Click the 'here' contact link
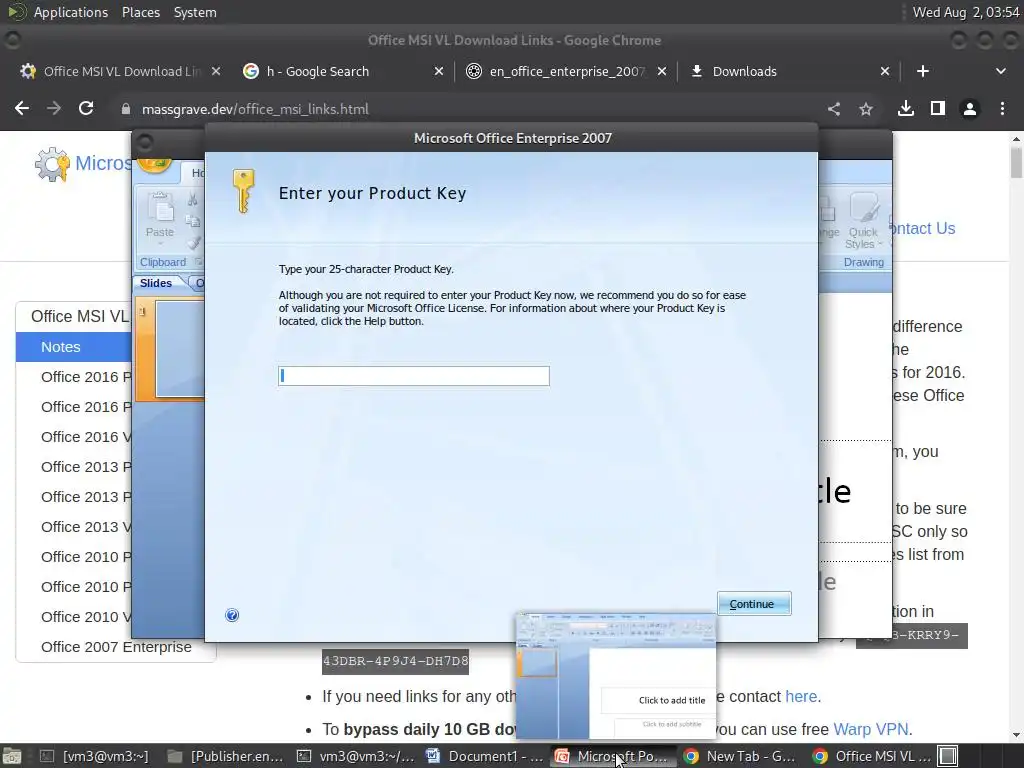The height and width of the screenshot is (768, 1024). [x=801, y=696]
